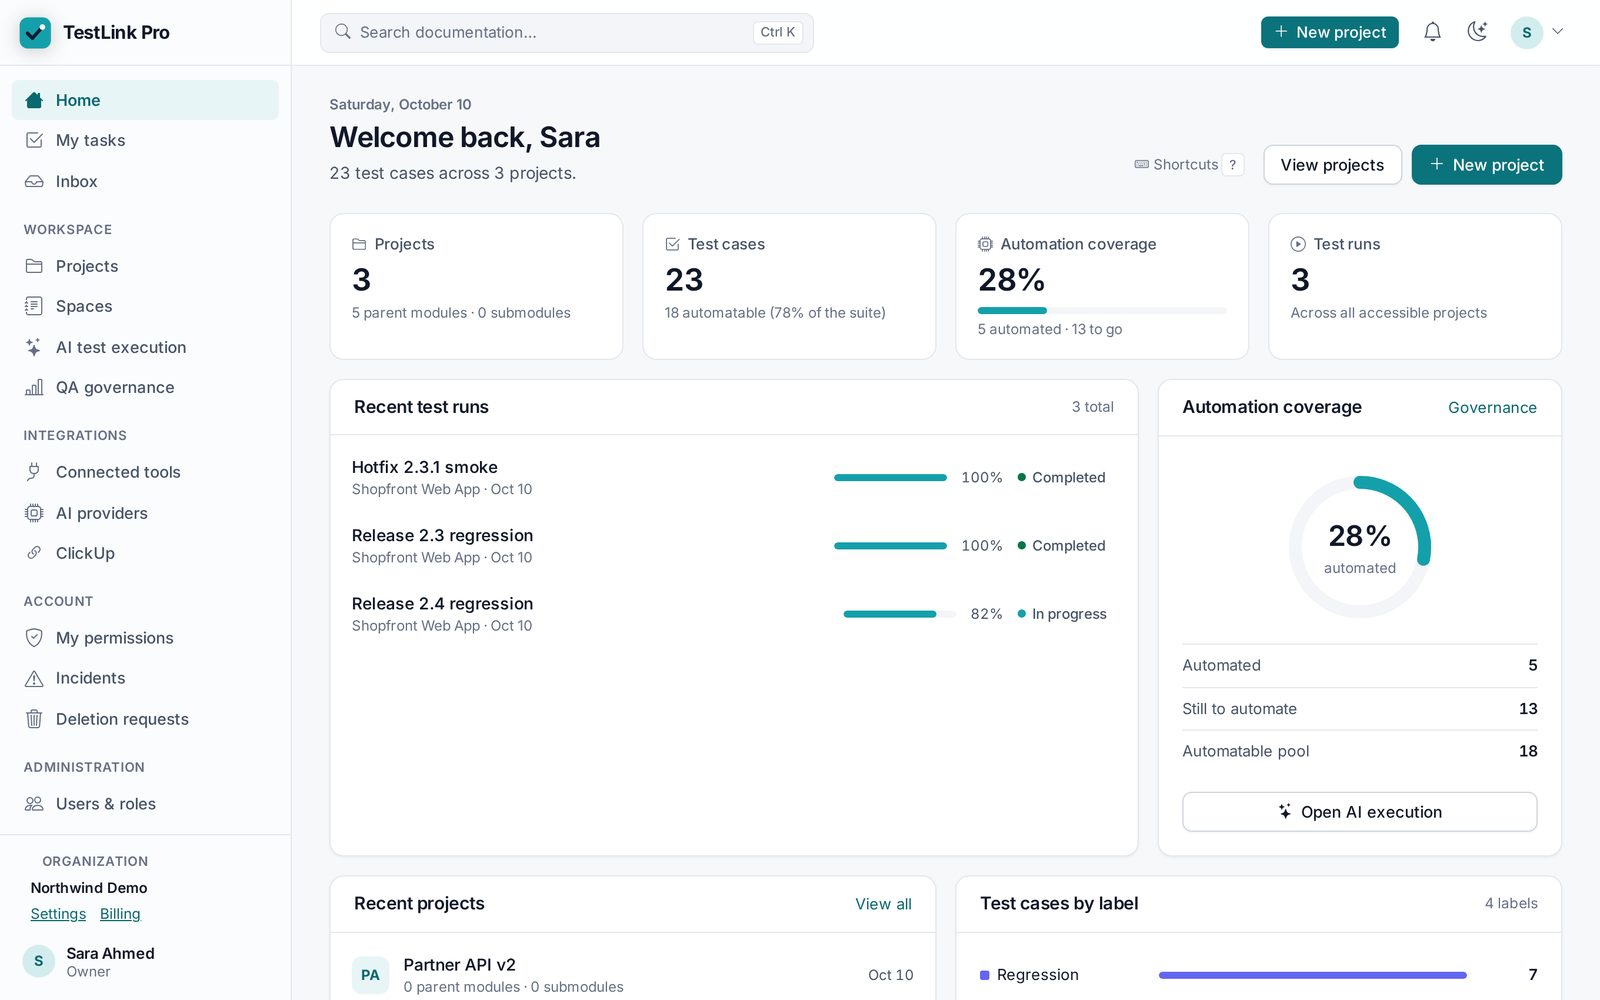Click the Automation coverage card progress bar

pos(1101,311)
